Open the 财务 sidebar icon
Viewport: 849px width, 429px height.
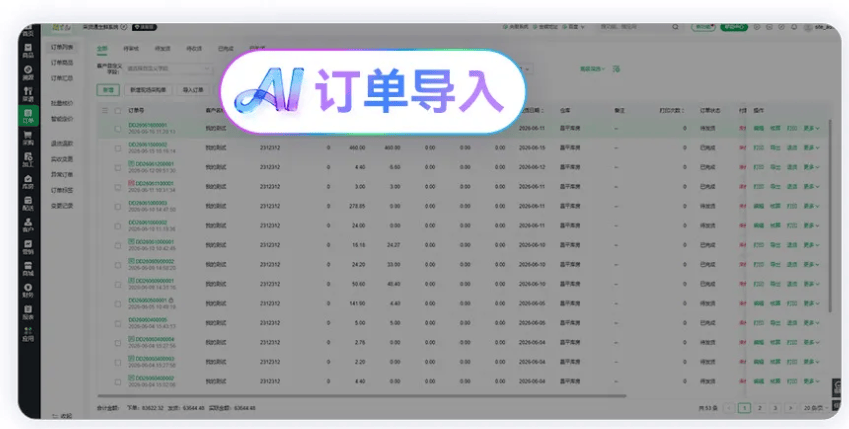click(28, 291)
